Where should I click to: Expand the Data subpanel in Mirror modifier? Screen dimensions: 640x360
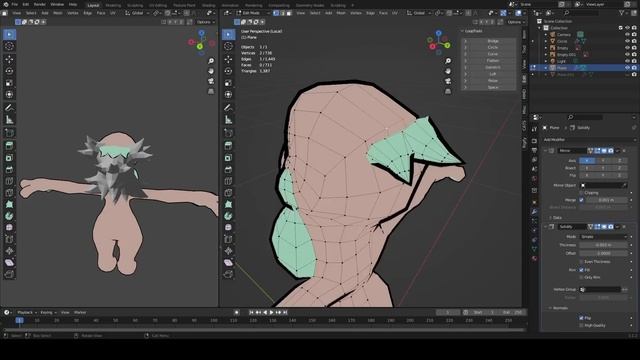tap(551, 218)
